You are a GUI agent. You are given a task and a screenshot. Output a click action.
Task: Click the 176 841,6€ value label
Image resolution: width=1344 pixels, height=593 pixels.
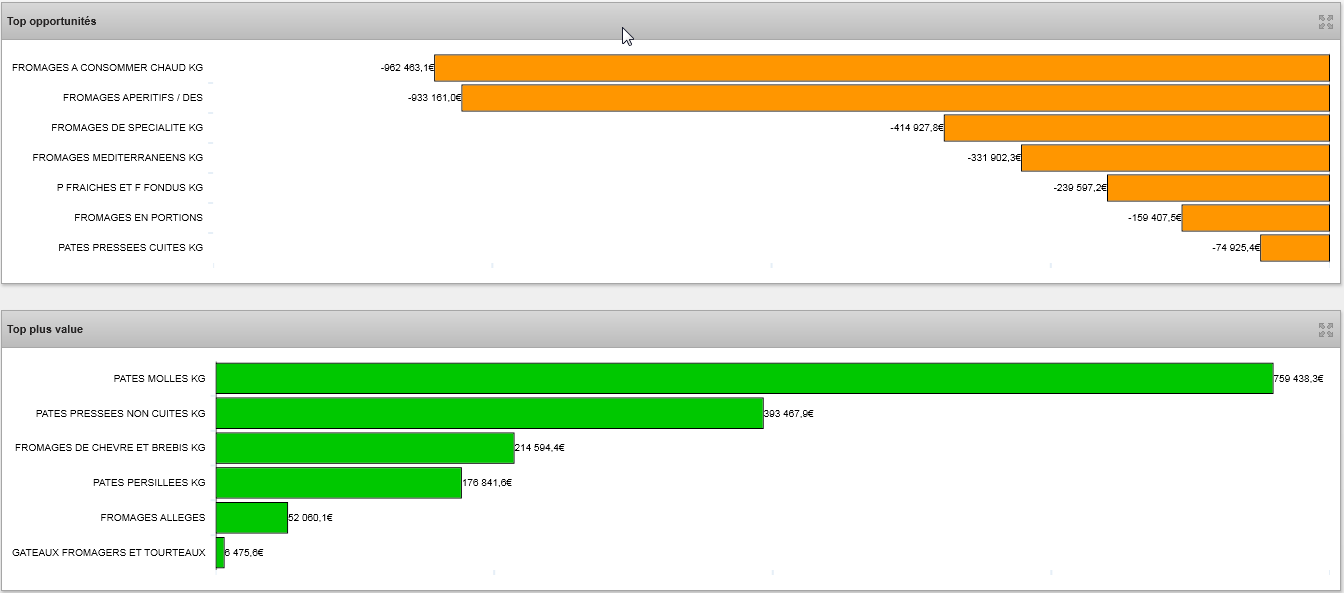[x=487, y=483]
